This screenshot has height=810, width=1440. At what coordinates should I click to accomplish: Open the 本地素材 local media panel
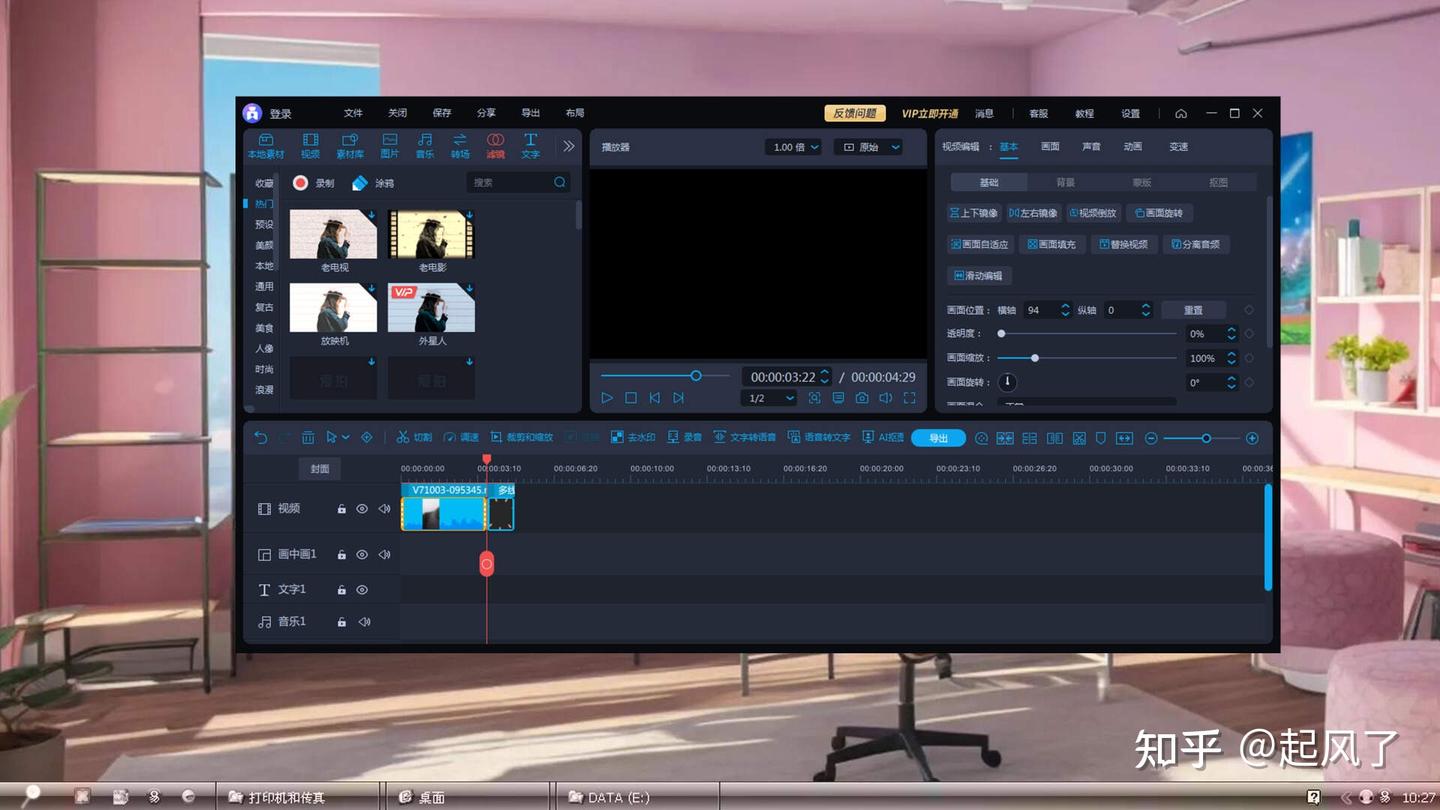(x=266, y=146)
